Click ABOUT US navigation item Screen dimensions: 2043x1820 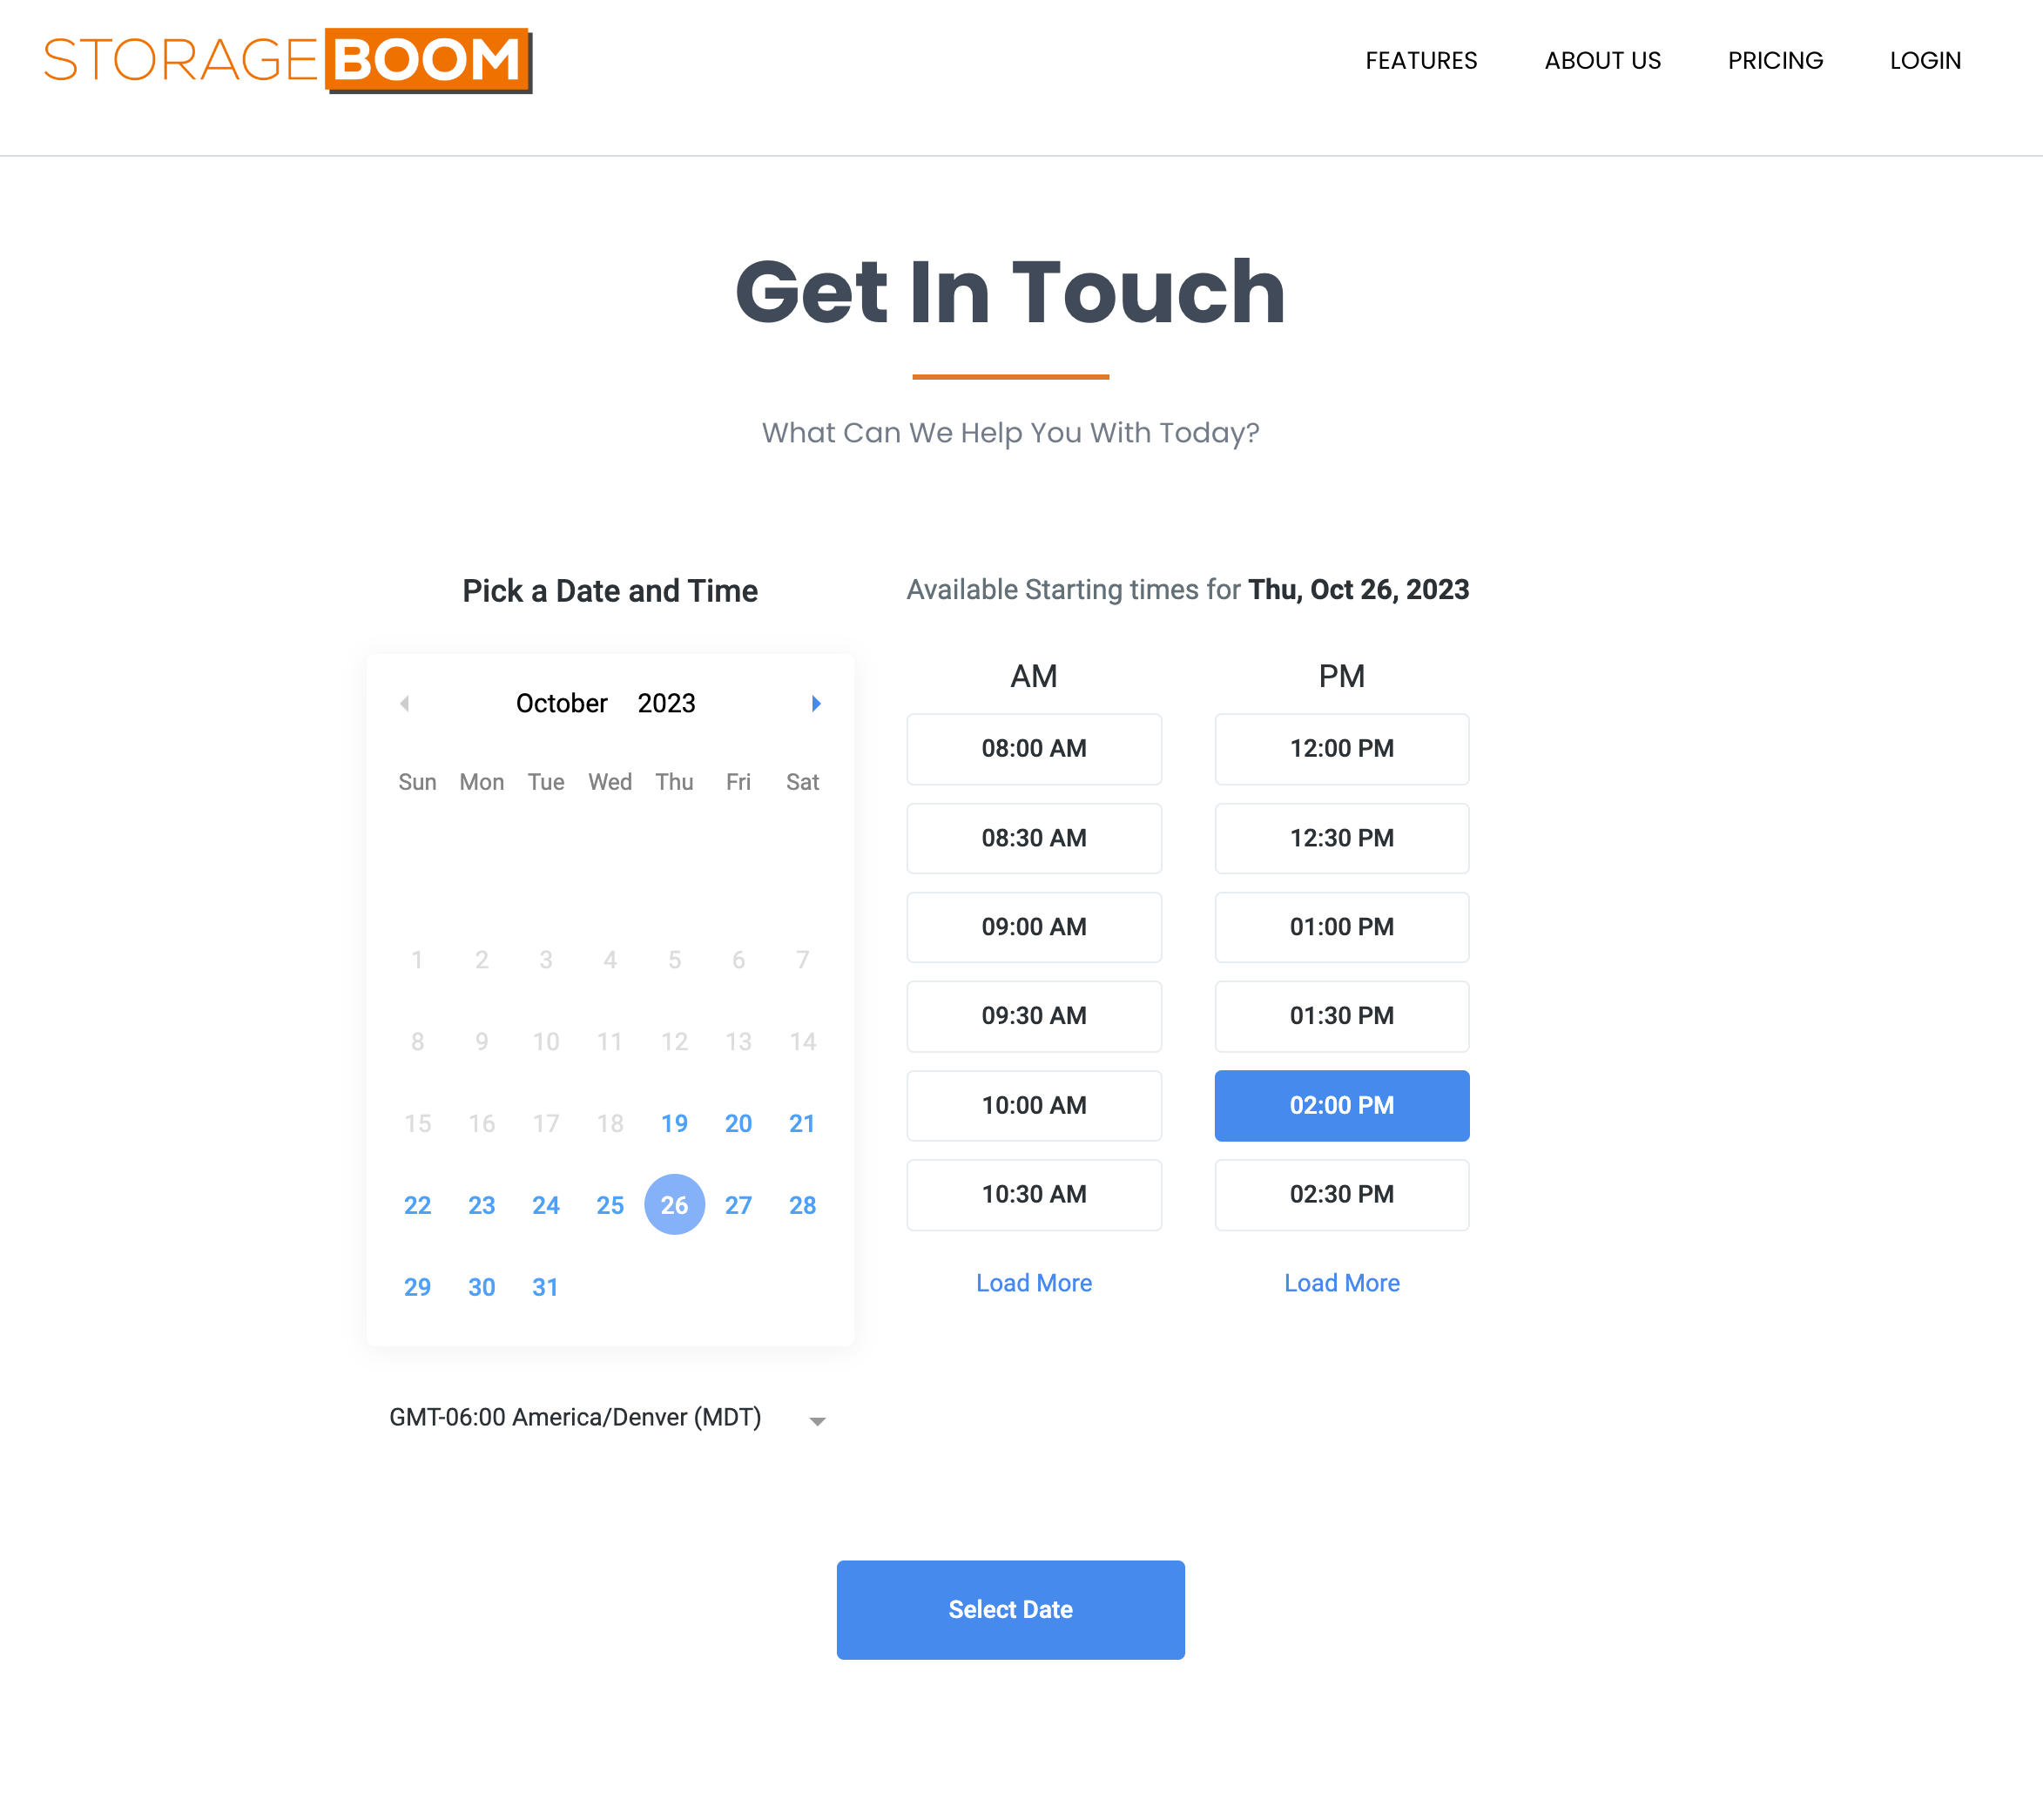click(x=1602, y=60)
